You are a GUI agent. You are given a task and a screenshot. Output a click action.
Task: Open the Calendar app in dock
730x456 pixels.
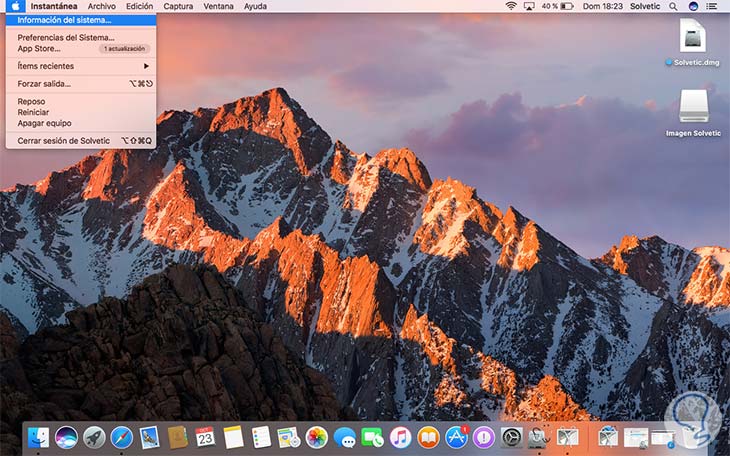click(206, 437)
